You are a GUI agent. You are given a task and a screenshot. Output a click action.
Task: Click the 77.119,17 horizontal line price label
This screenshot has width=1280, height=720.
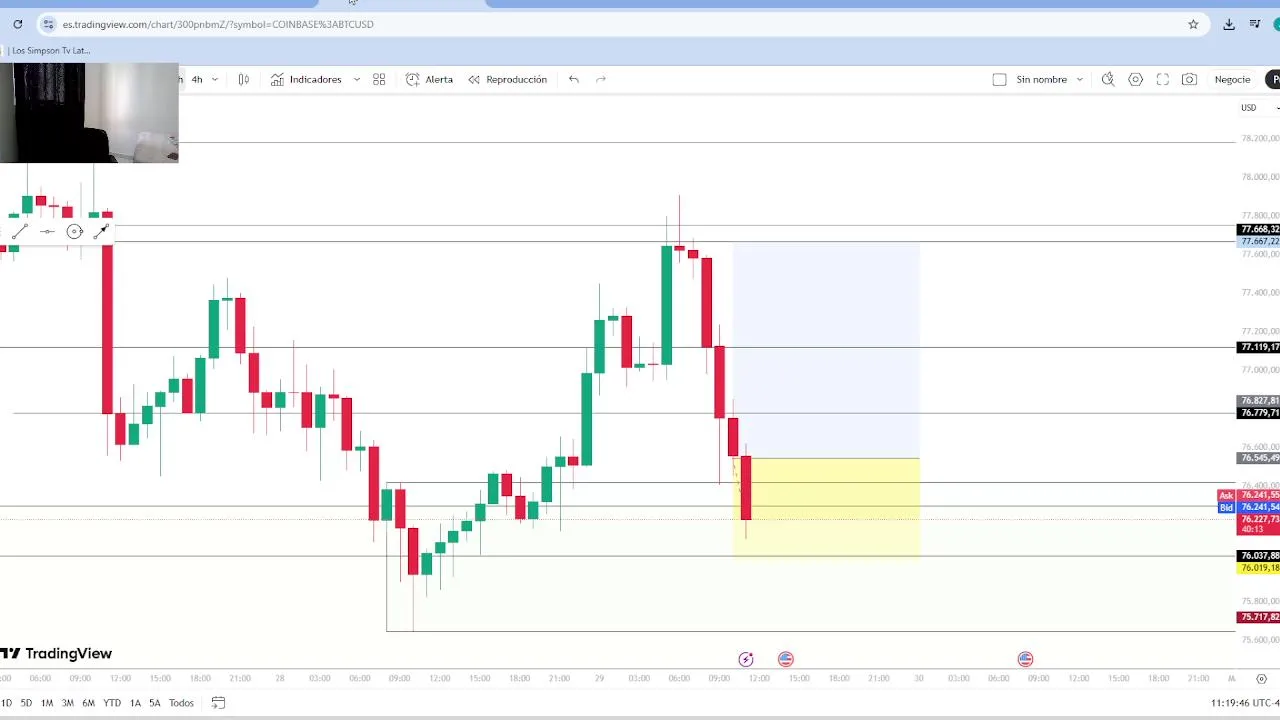pos(1258,348)
